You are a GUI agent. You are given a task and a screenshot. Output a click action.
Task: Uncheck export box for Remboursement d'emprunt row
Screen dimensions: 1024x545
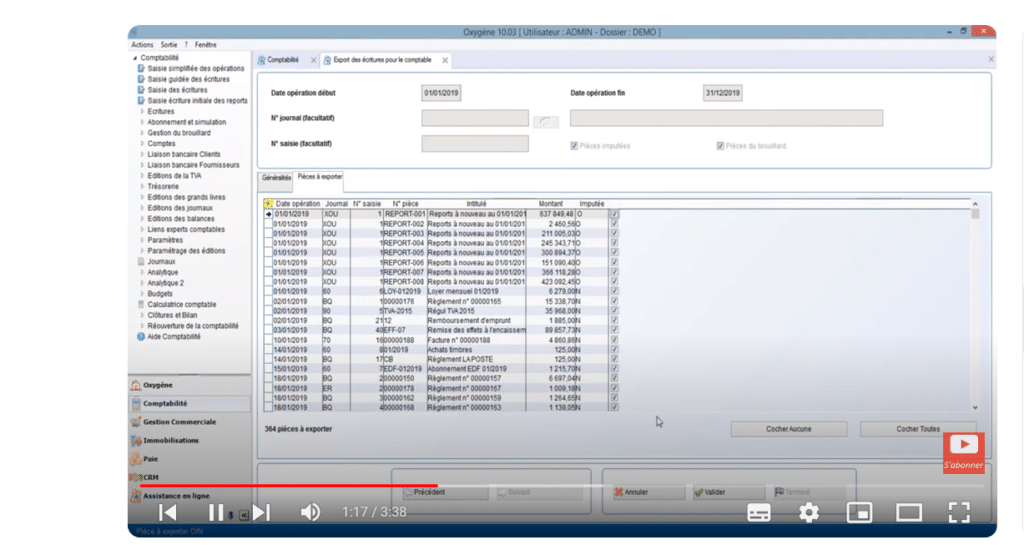pyautogui.click(x=614, y=320)
